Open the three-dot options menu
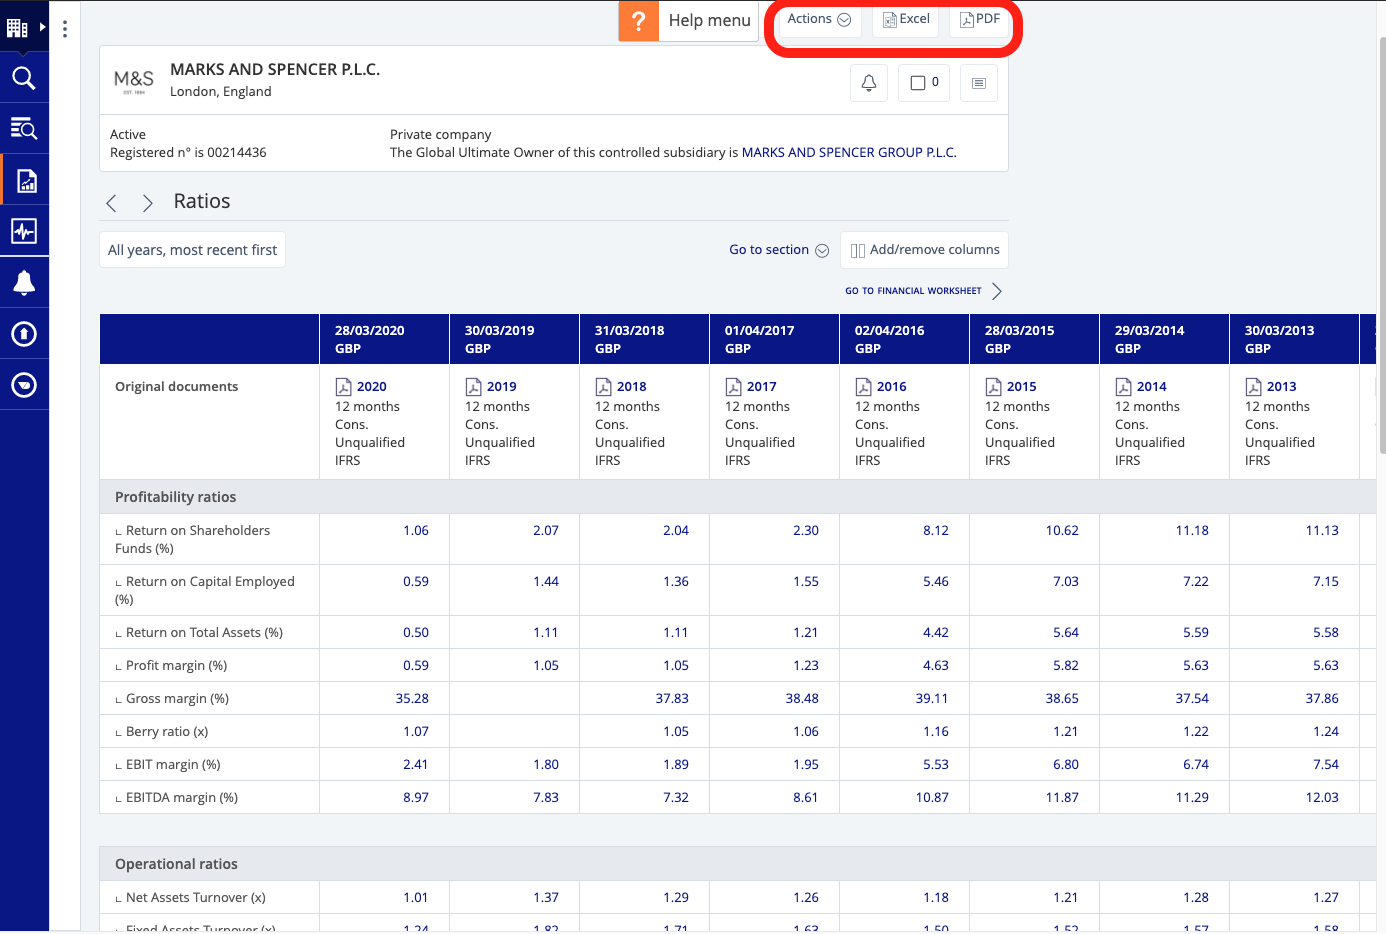 pyautogui.click(x=65, y=29)
